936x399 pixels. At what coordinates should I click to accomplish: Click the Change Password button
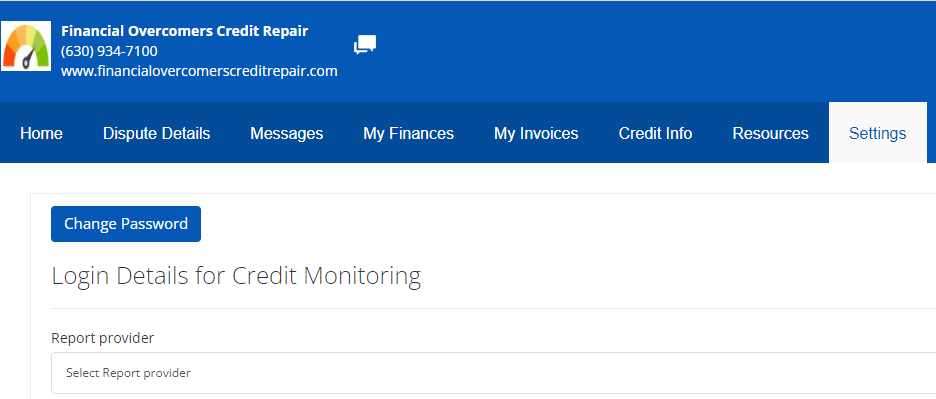coord(126,224)
